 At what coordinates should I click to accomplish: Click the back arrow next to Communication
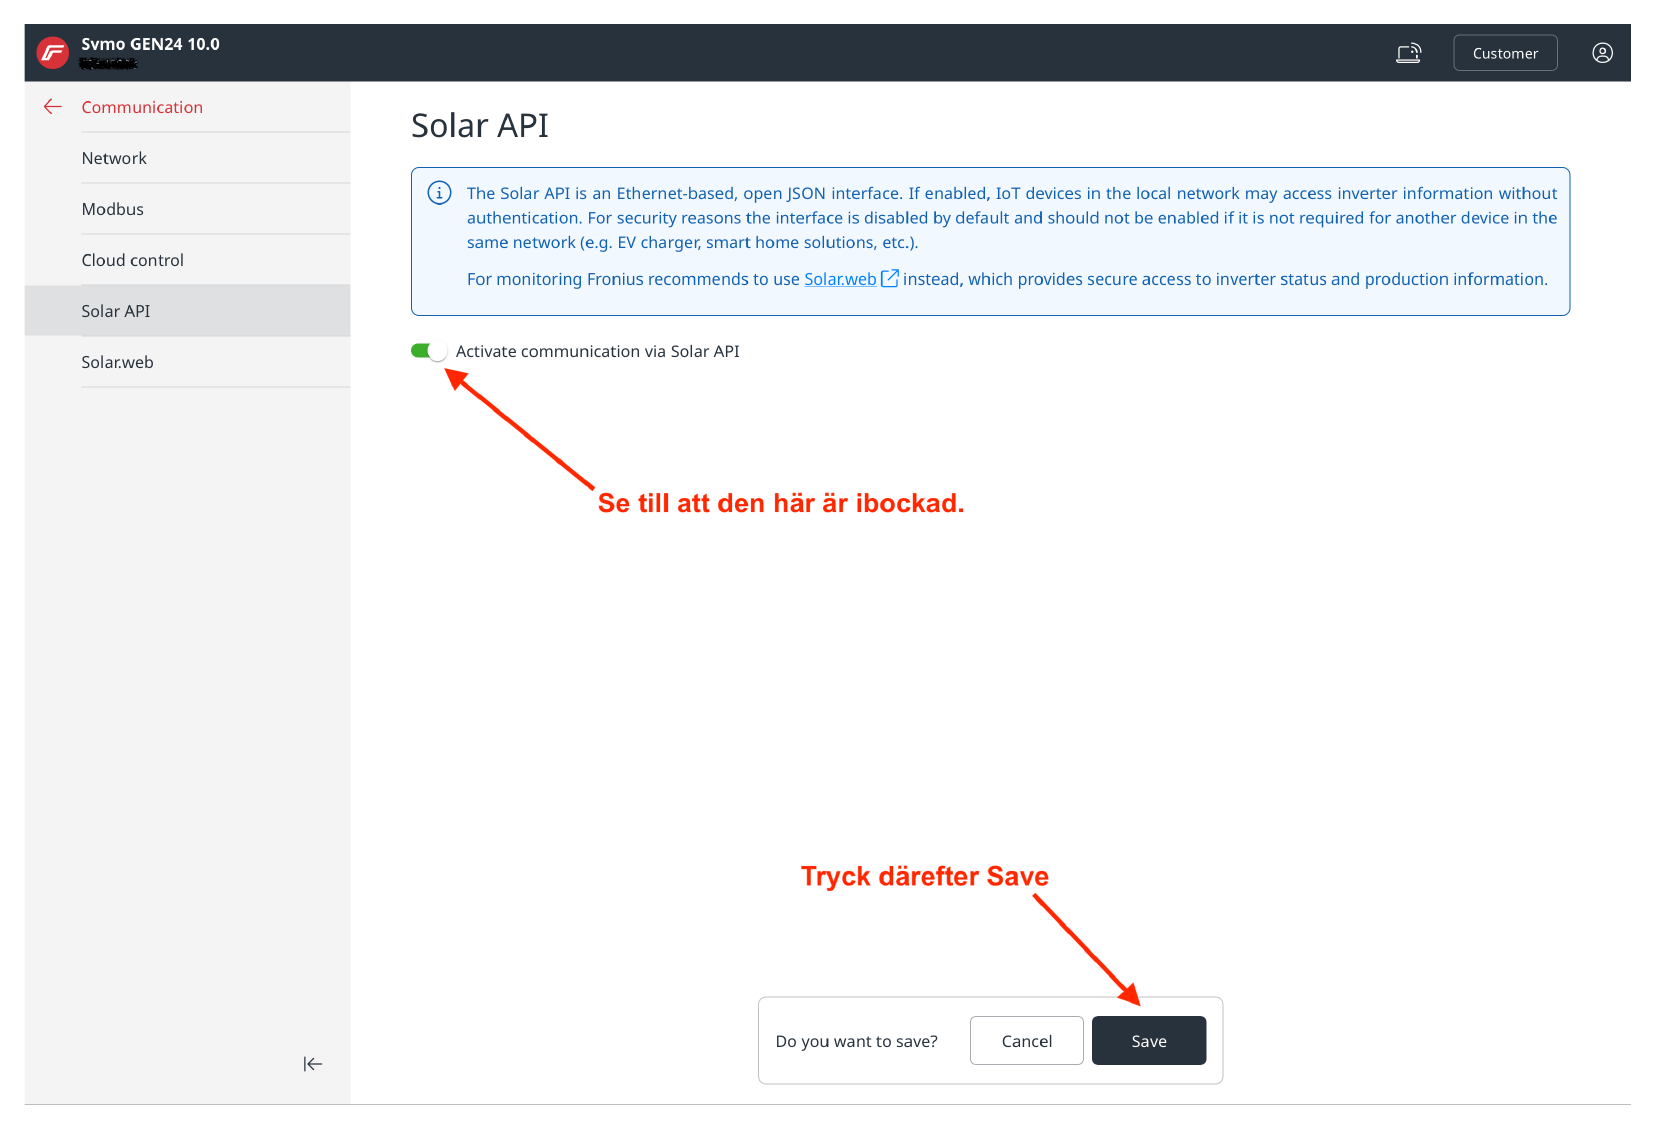pos(53,106)
